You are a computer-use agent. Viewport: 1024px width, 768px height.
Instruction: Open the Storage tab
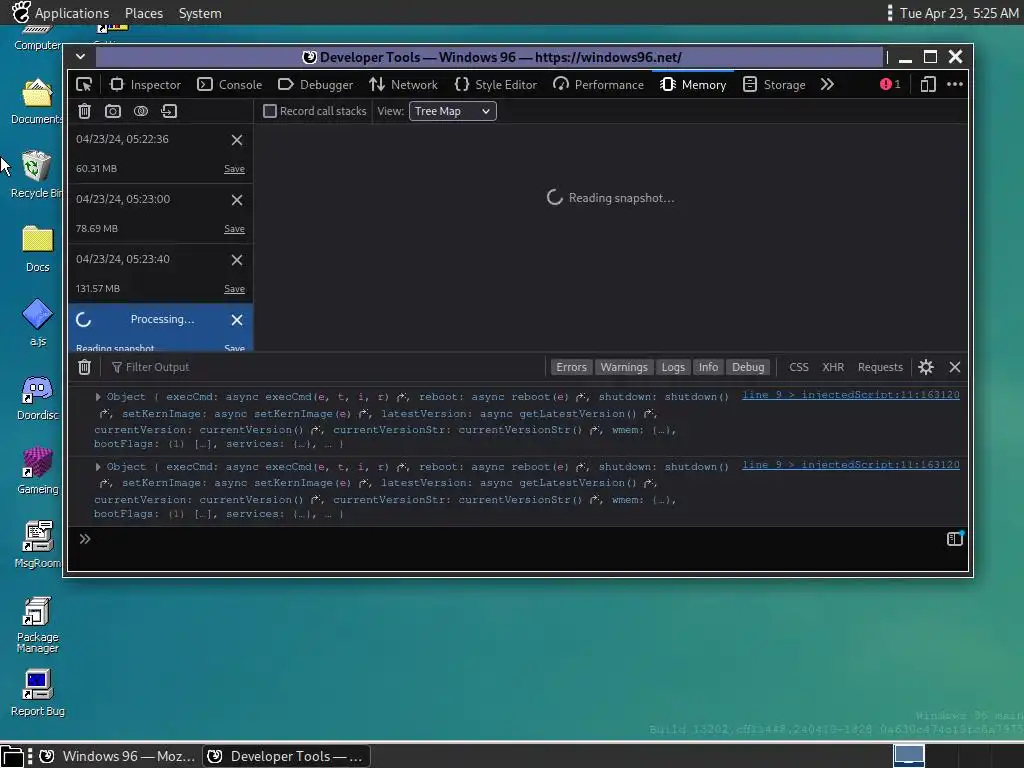point(775,84)
